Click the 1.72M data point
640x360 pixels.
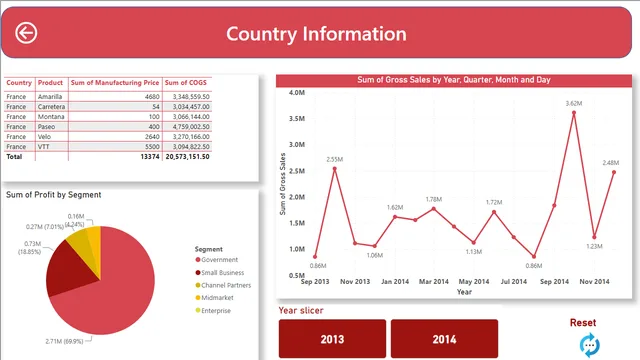494,212
